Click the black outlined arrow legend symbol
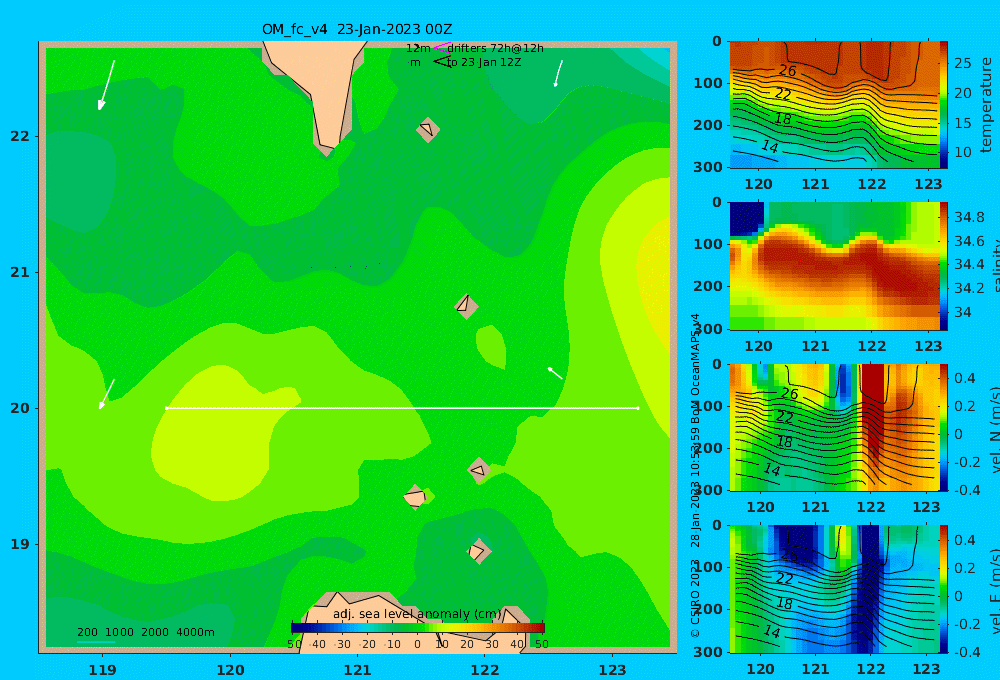 pyautogui.click(x=442, y=62)
